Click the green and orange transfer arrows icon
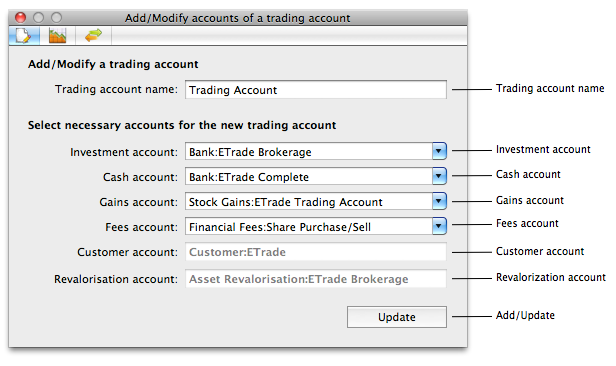Image resolution: width=616 pixels, height=366 pixels. 93,36
